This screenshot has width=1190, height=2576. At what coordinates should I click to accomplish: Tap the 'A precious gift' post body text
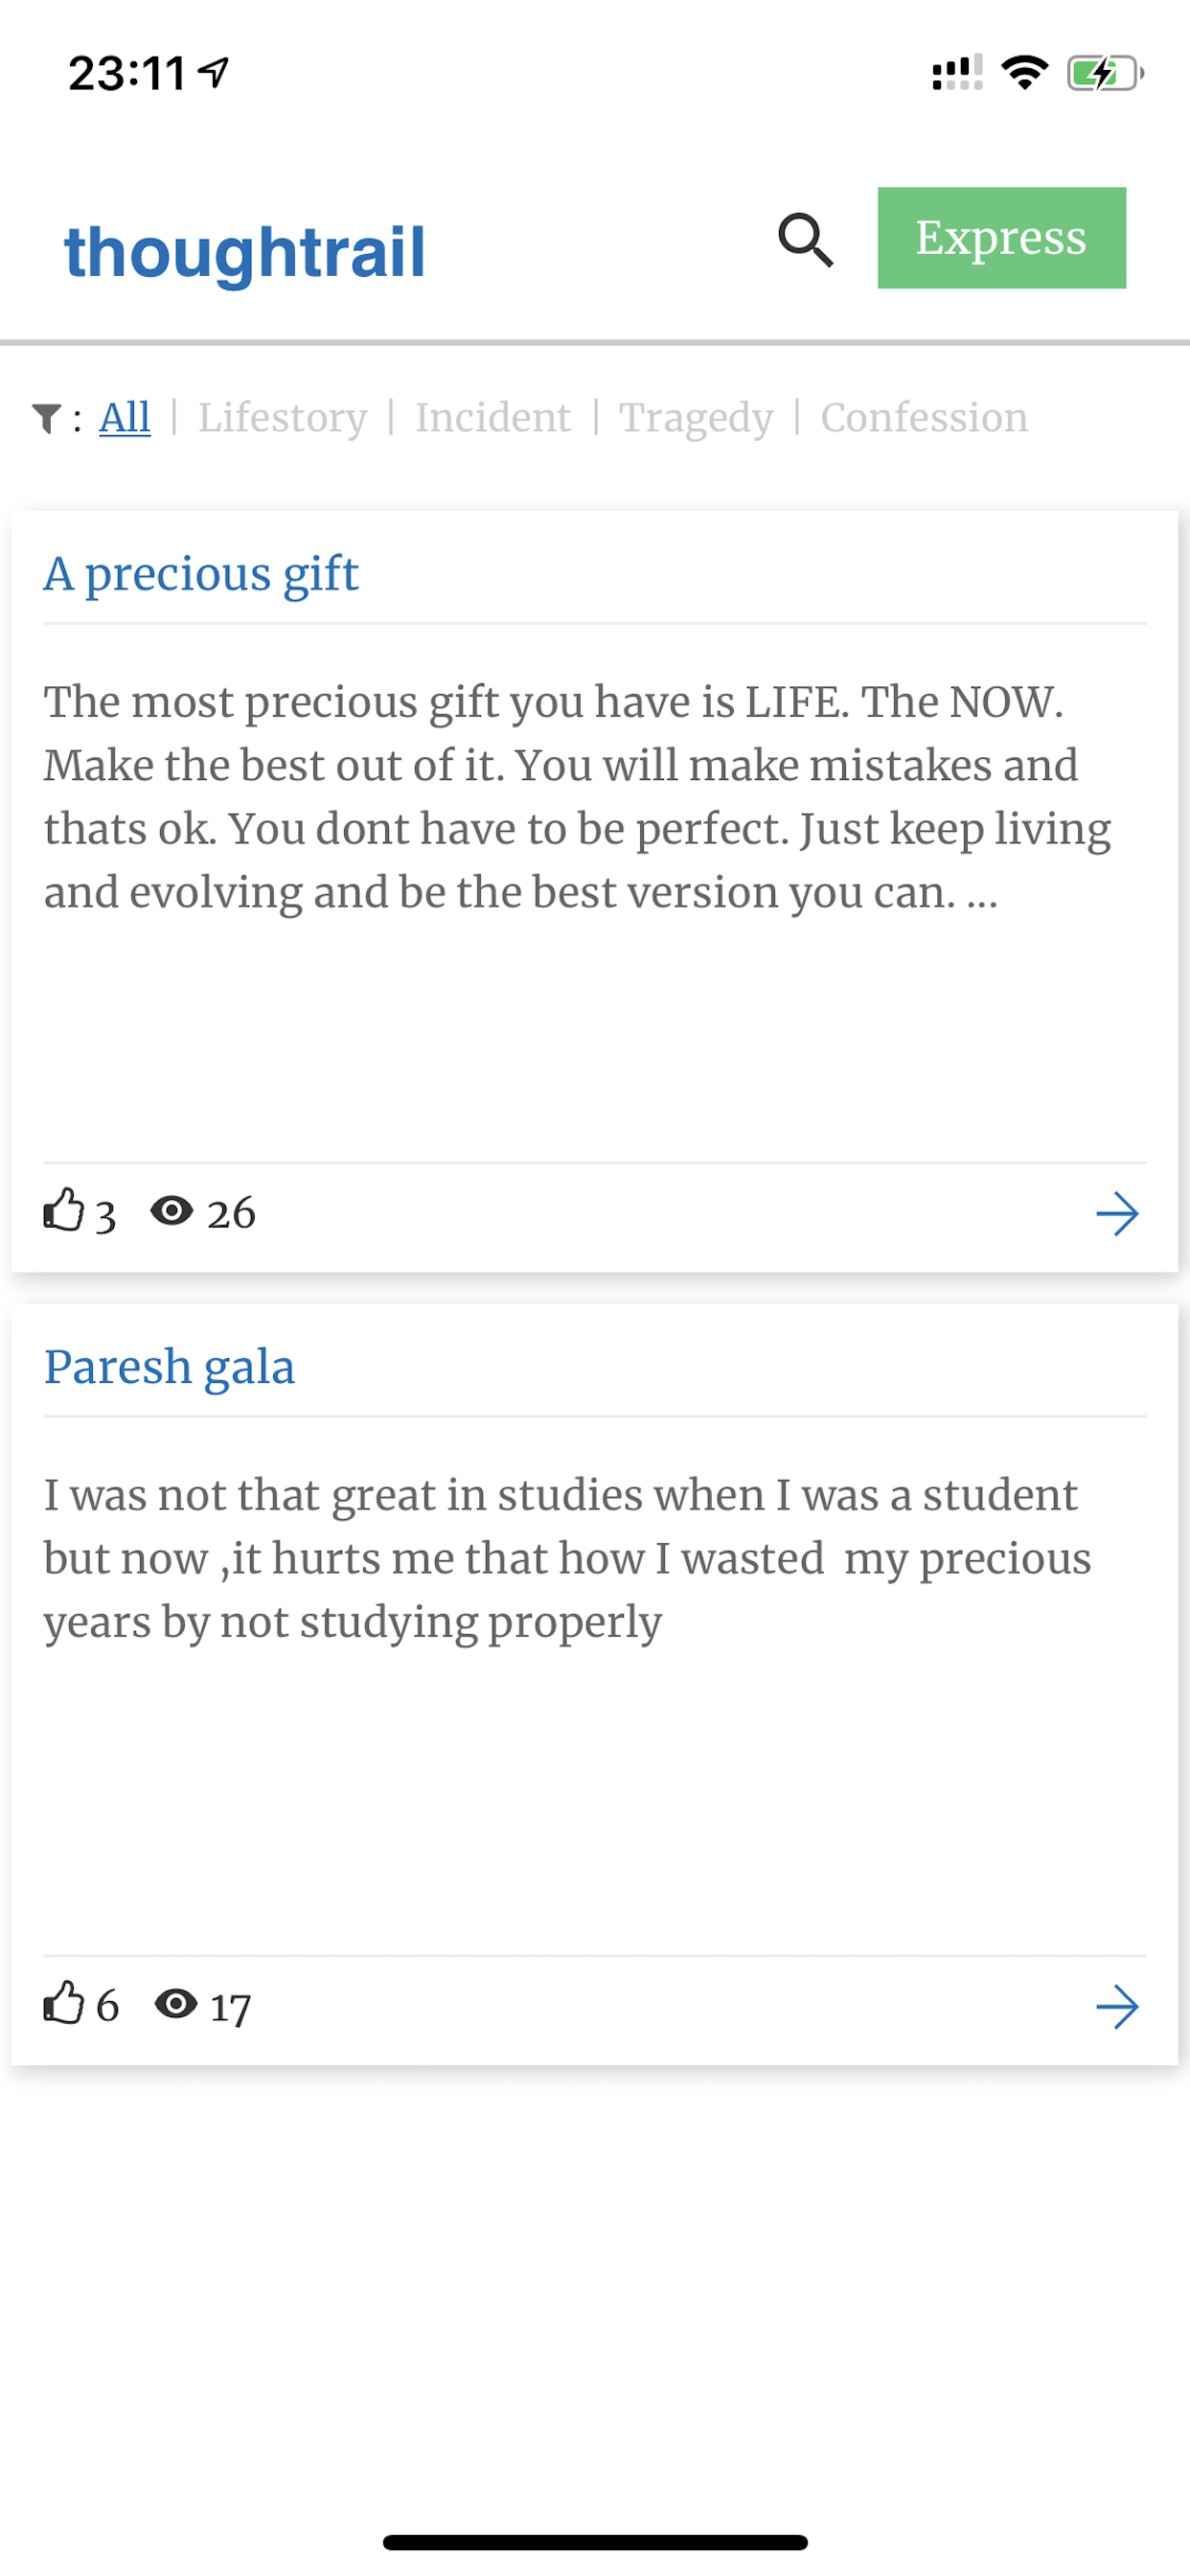[x=577, y=796]
